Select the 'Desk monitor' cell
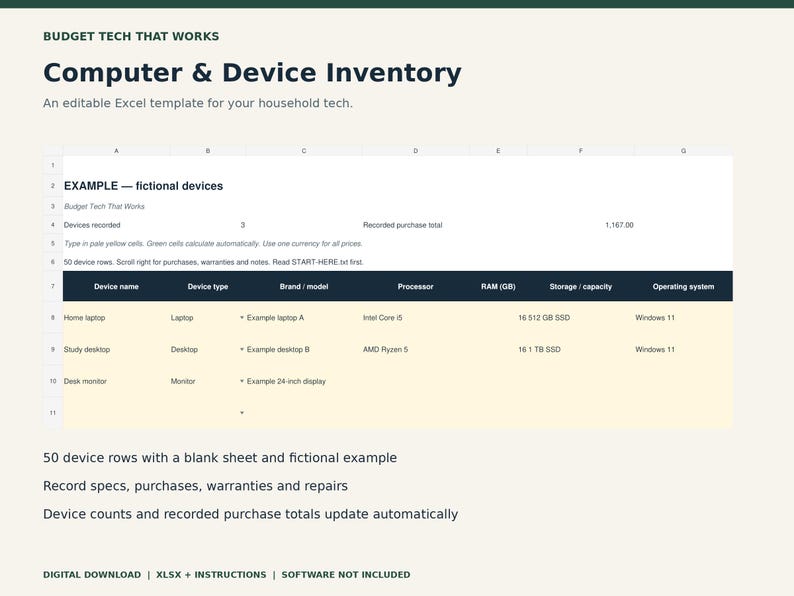 point(116,381)
